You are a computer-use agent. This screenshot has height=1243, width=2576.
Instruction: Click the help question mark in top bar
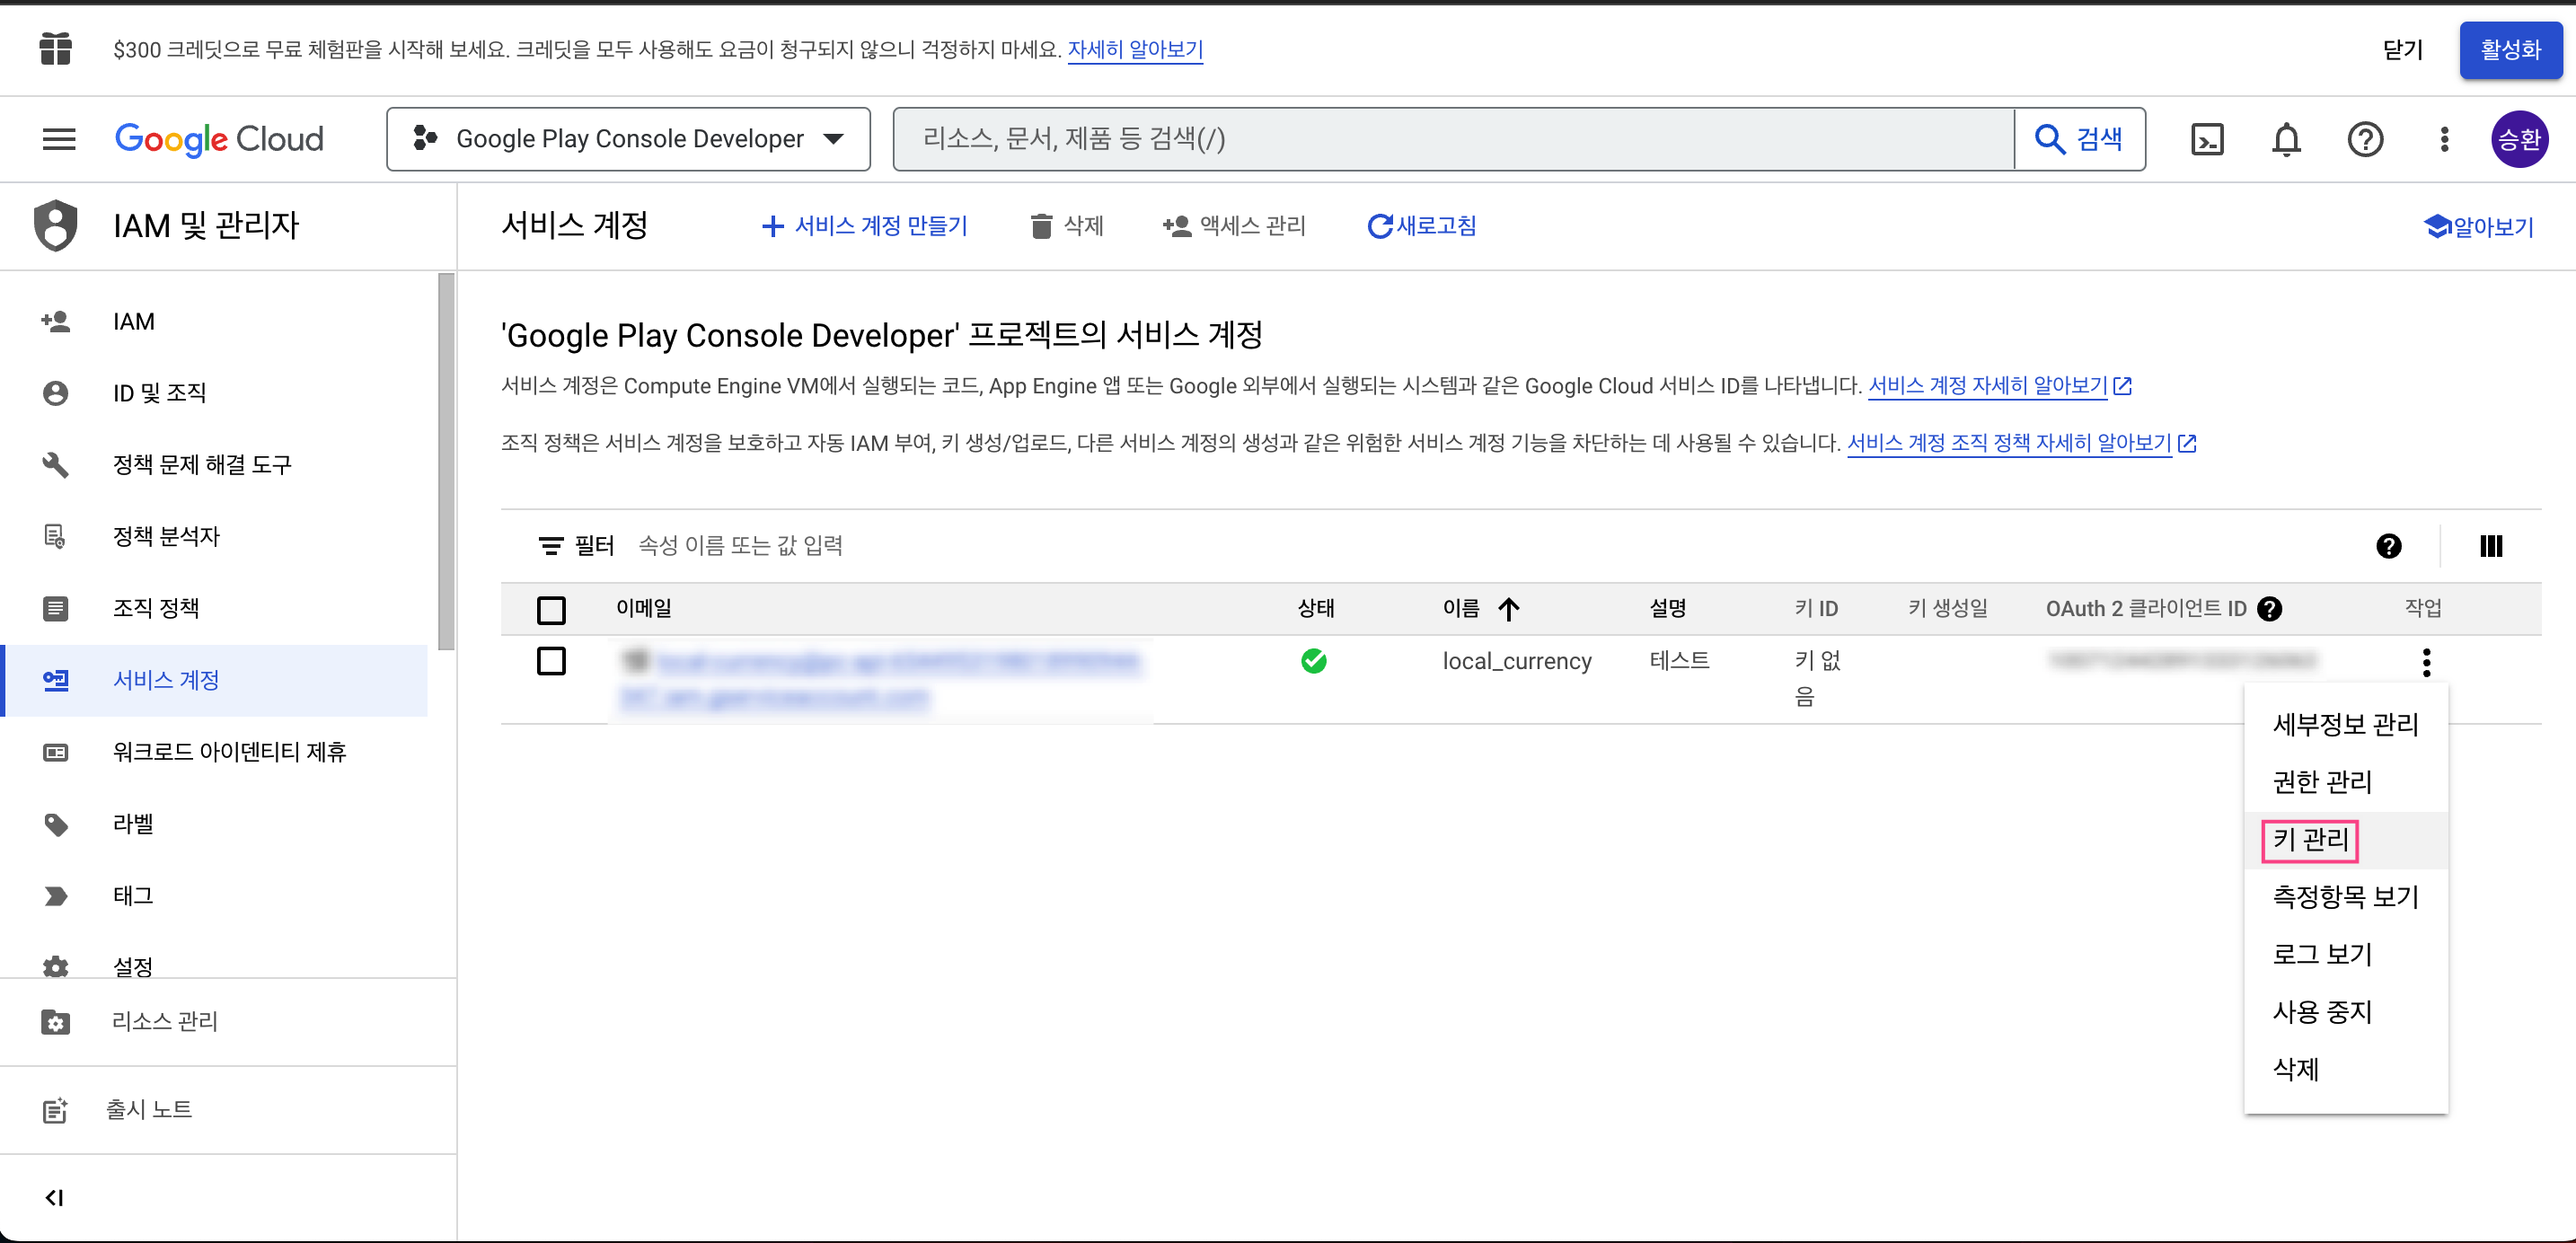tap(2364, 139)
